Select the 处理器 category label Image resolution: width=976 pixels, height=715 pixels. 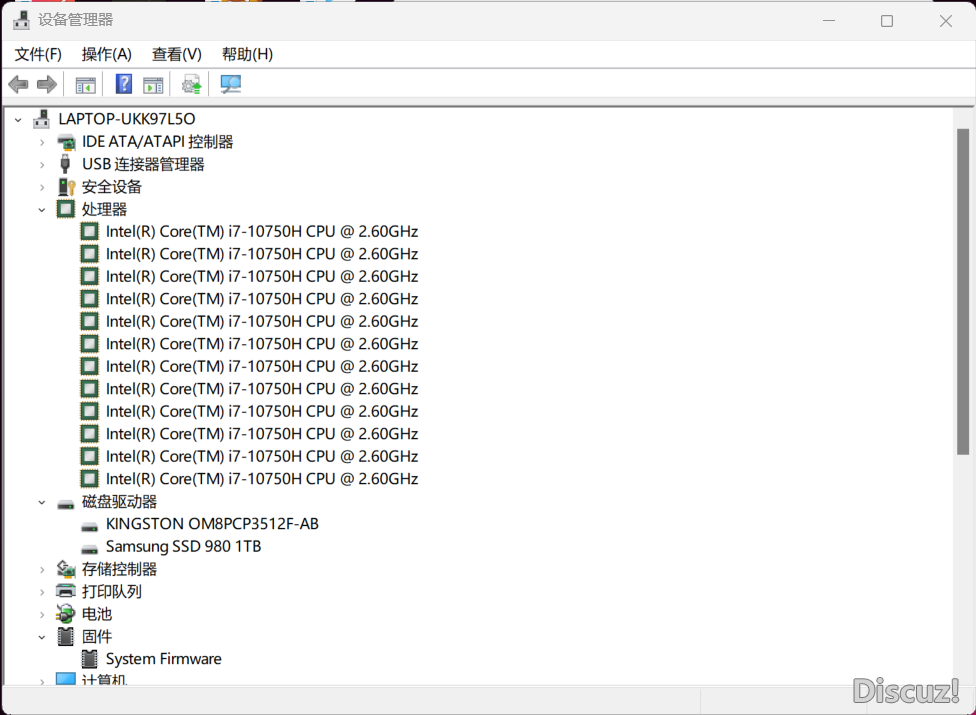coord(105,209)
